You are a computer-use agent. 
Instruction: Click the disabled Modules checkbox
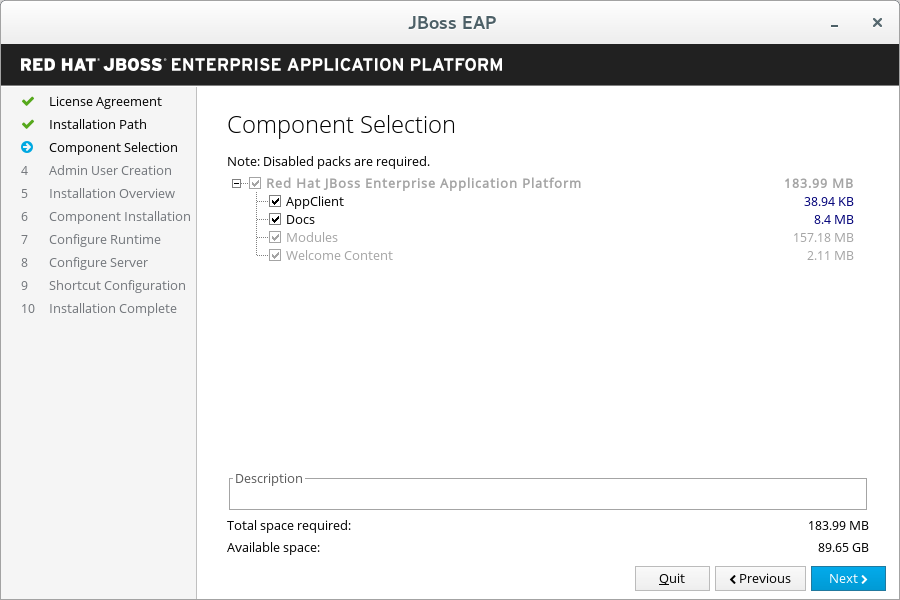coord(275,237)
